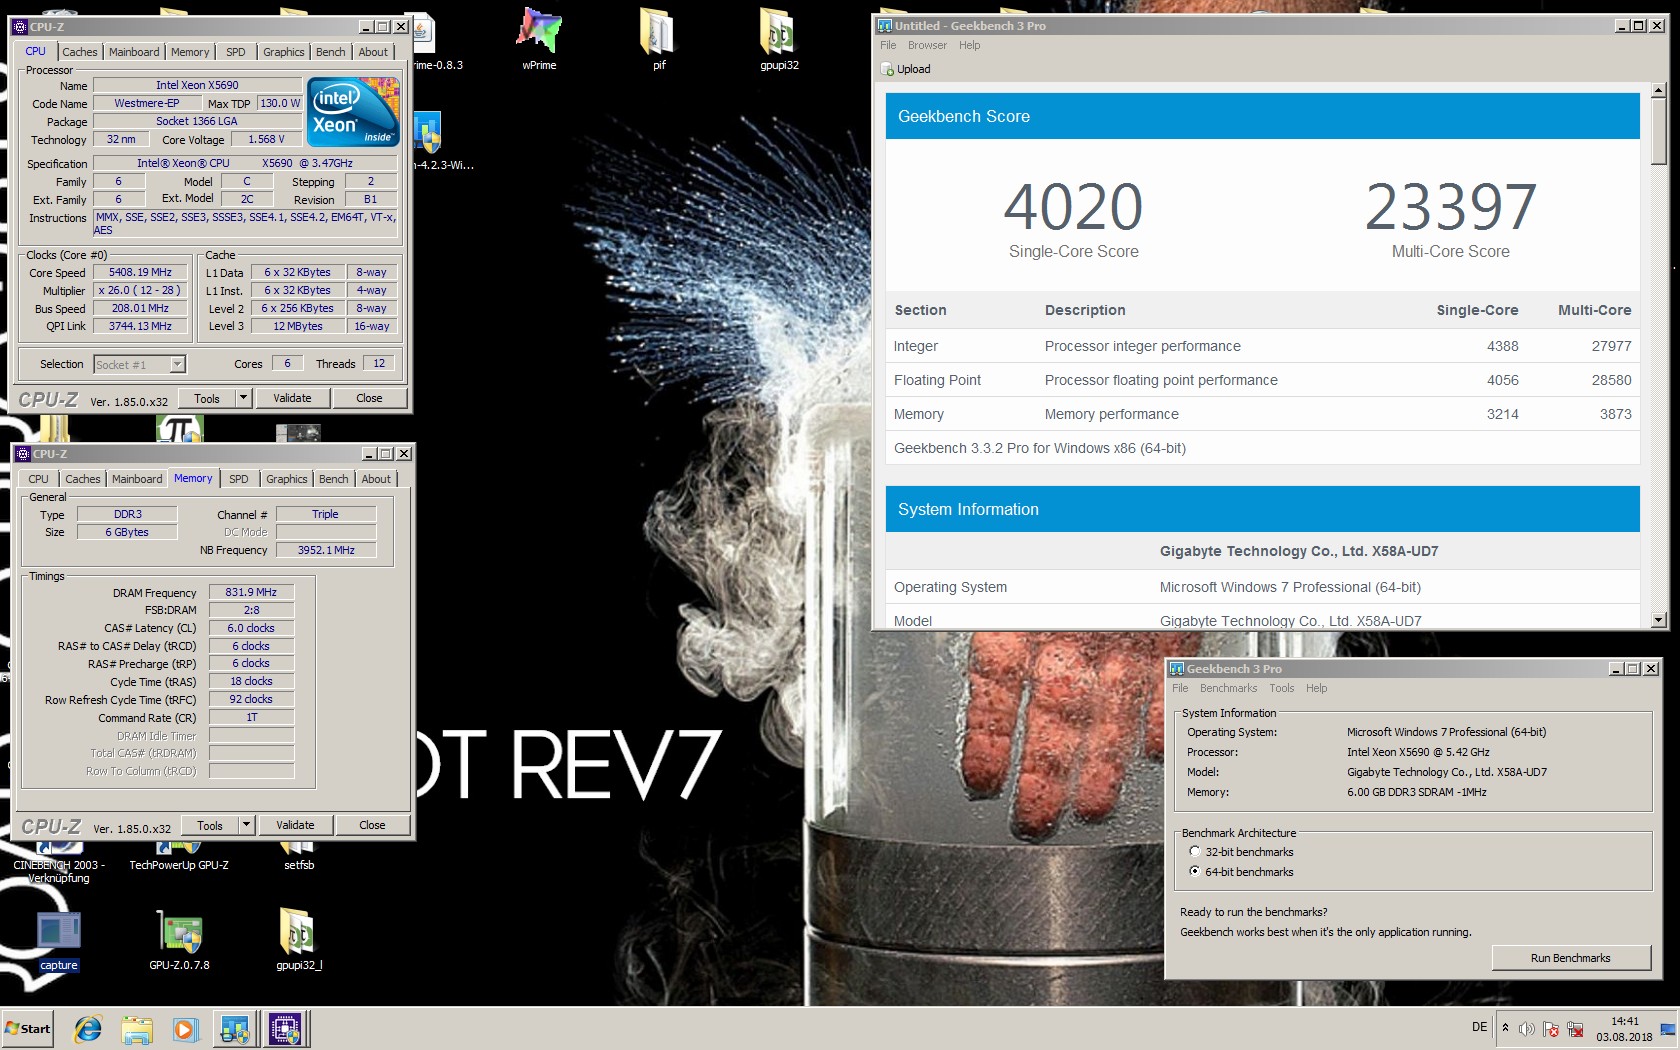Viewport: 1680px width, 1050px height.
Task: Open SPD tab in top CPU-Z window
Action: 236,52
